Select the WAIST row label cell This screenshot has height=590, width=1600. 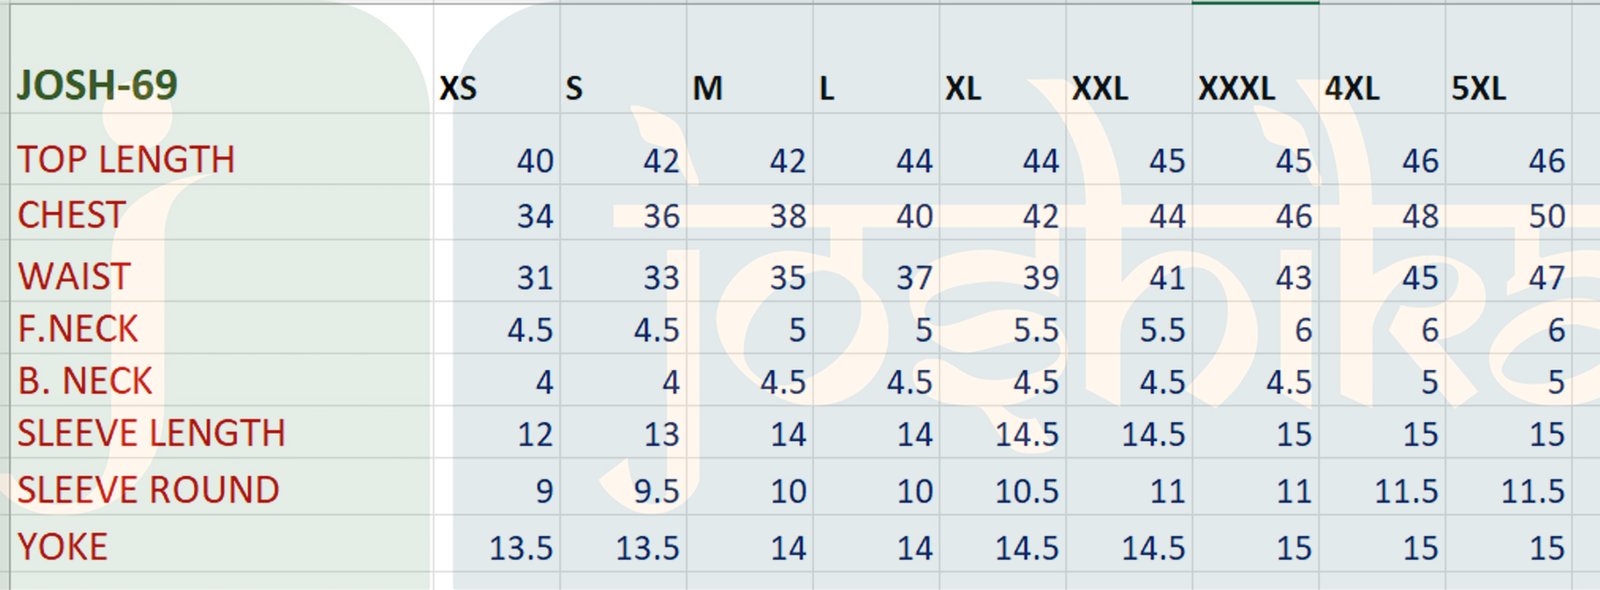[x=74, y=277]
